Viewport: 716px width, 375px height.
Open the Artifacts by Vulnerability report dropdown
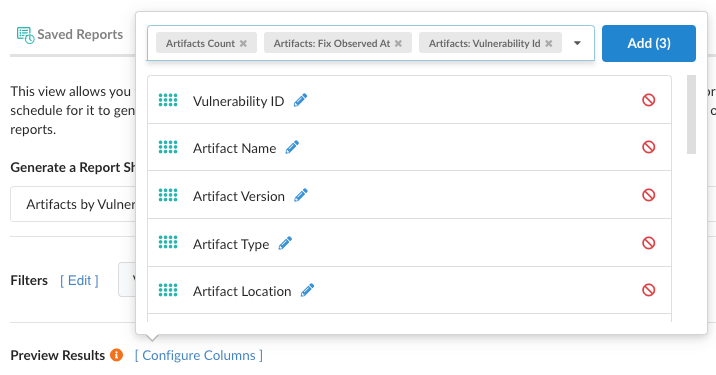pos(73,204)
